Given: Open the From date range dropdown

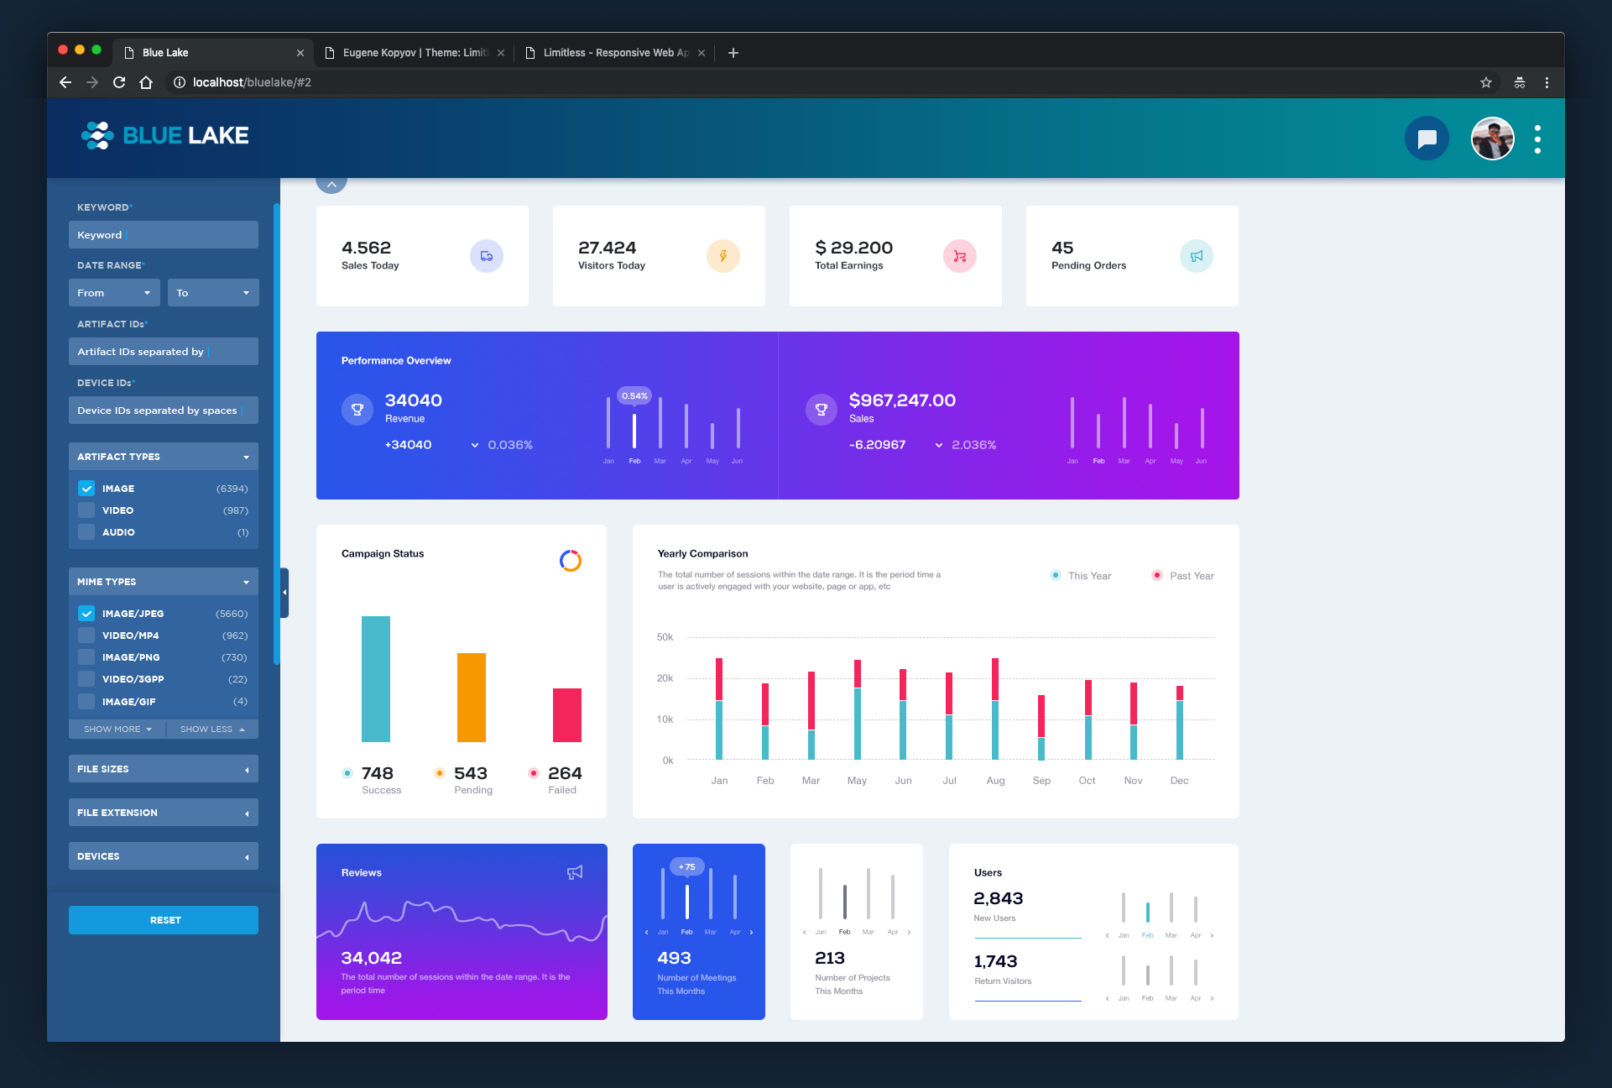Looking at the screenshot, I should pyautogui.click(x=113, y=293).
